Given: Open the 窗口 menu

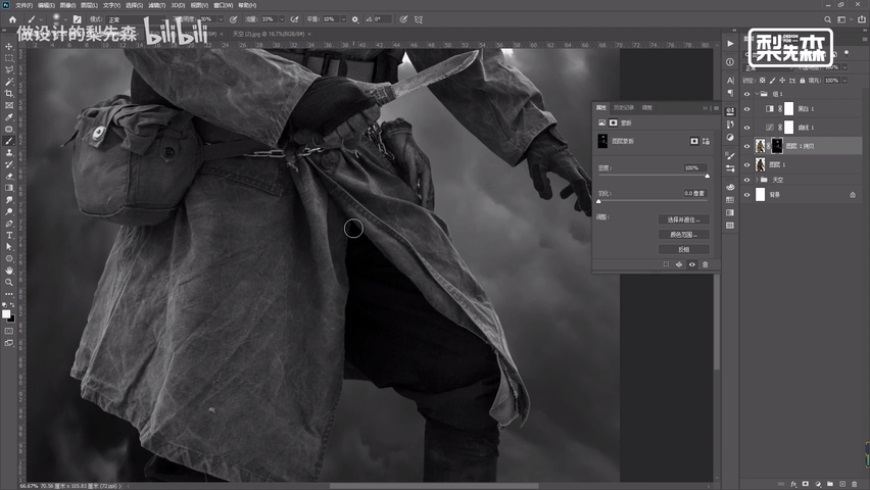Looking at the screenshot, I should coord(224,5).
